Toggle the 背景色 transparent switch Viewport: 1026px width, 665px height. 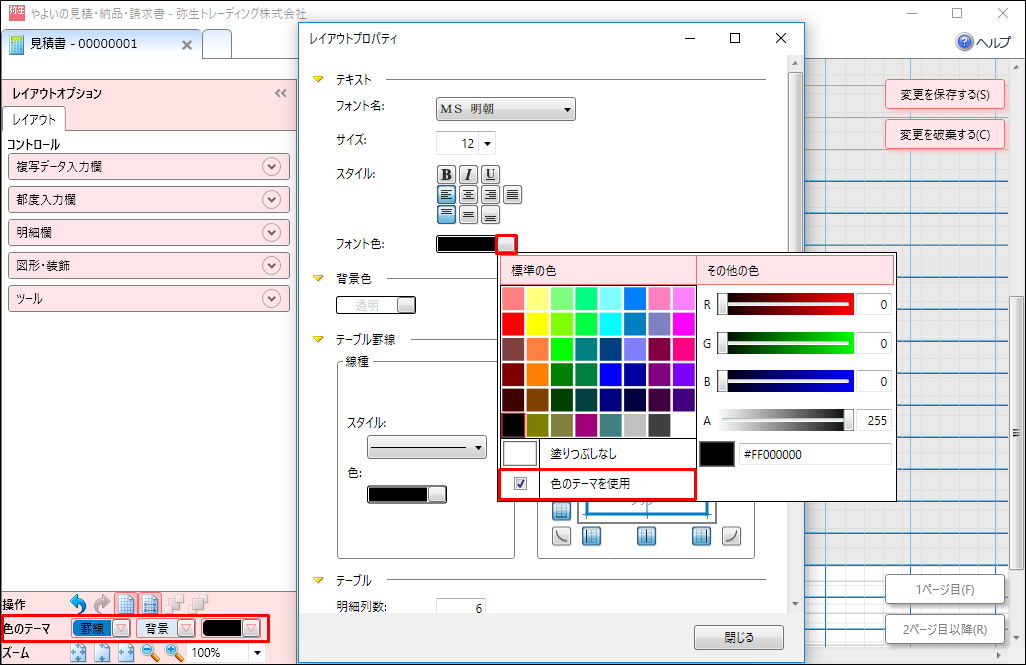tap(376, 305)
